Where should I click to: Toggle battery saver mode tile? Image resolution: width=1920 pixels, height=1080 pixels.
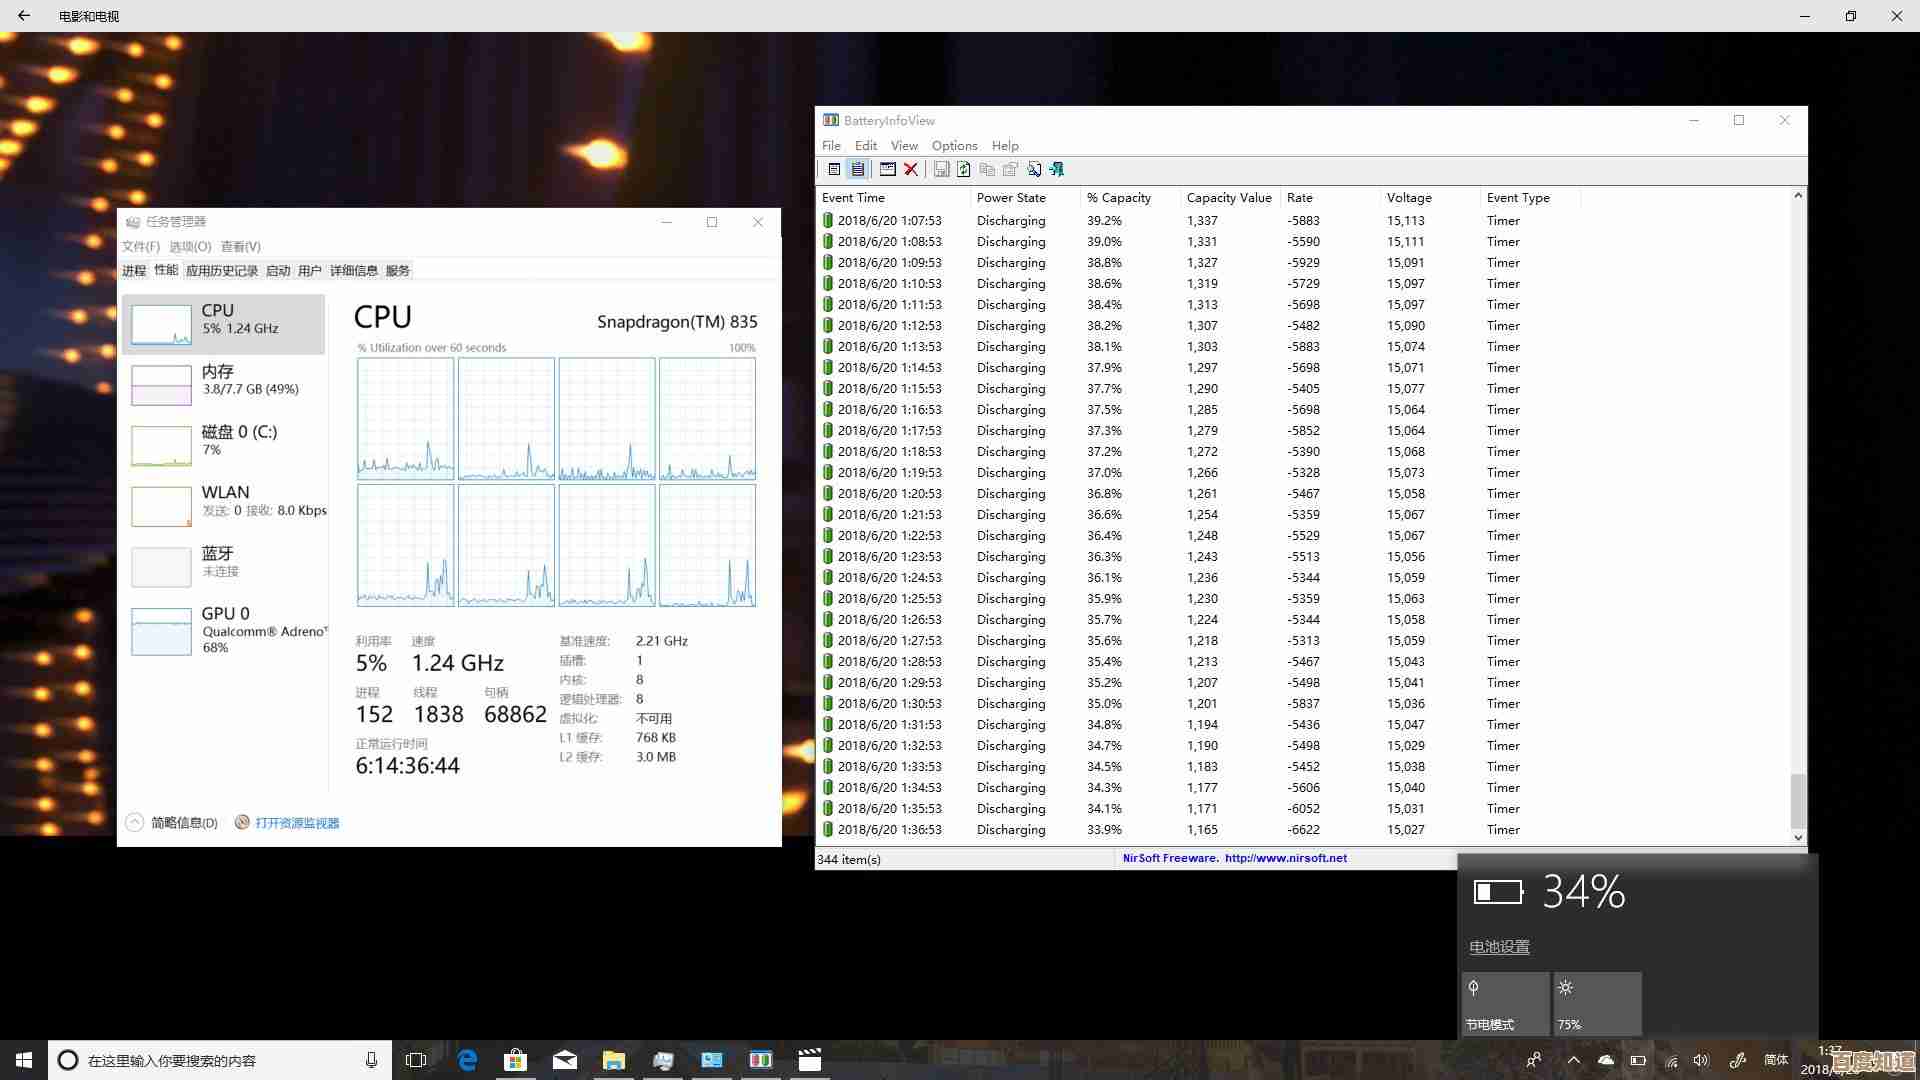coord(1504,1003)
